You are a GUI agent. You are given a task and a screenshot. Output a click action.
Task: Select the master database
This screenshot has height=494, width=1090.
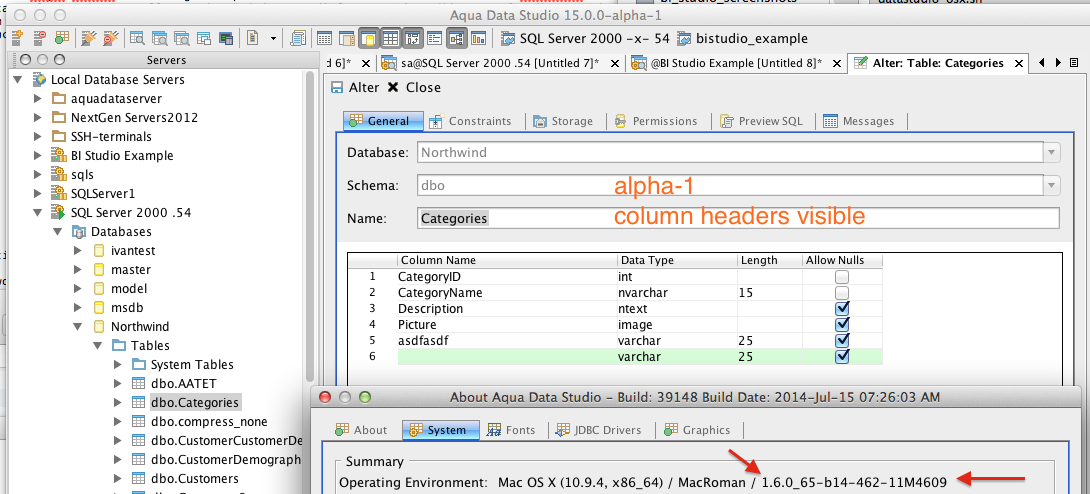tap(131, 270)
